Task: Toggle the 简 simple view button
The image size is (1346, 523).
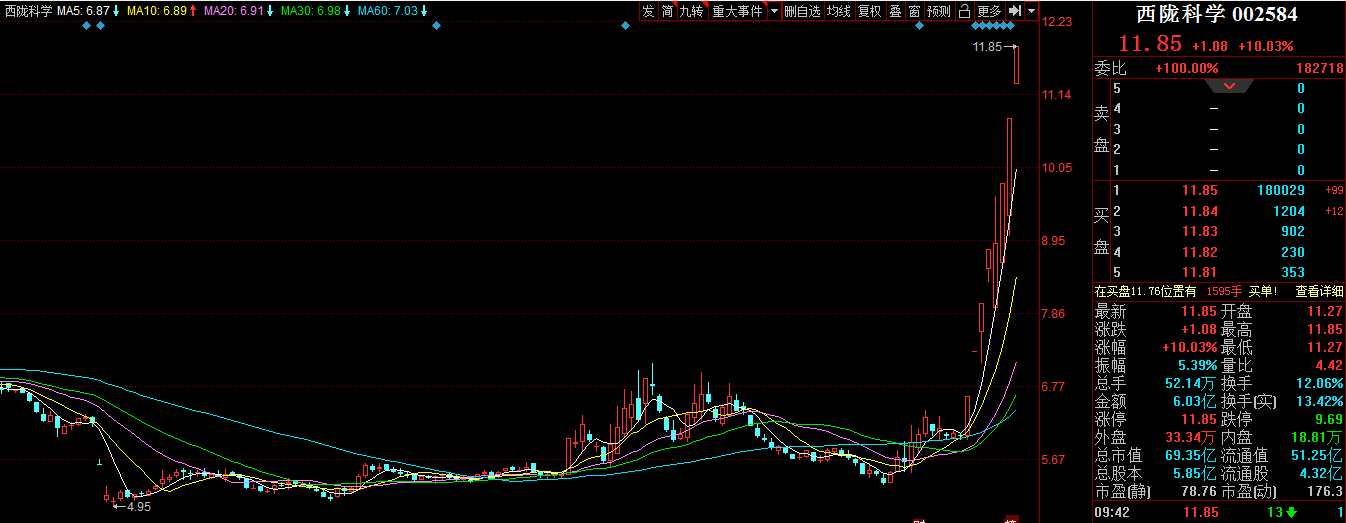Action: pos(669,11)
